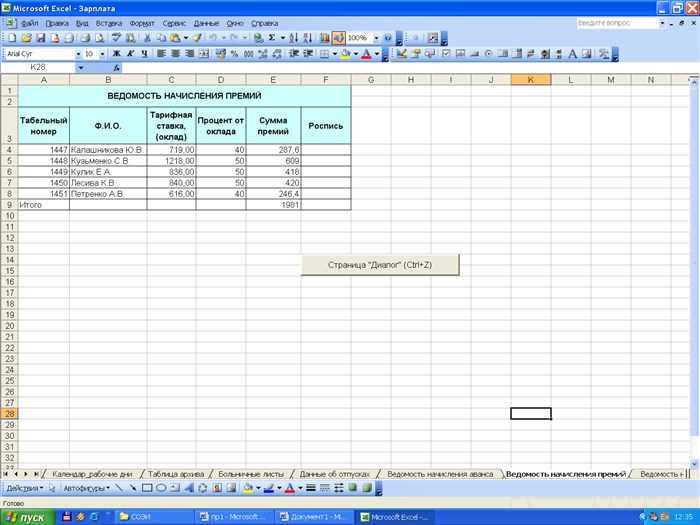Open the Действия dropdown in Drawing toolbar
Viewport: 700px width, 525px height.
coord(25,488)
